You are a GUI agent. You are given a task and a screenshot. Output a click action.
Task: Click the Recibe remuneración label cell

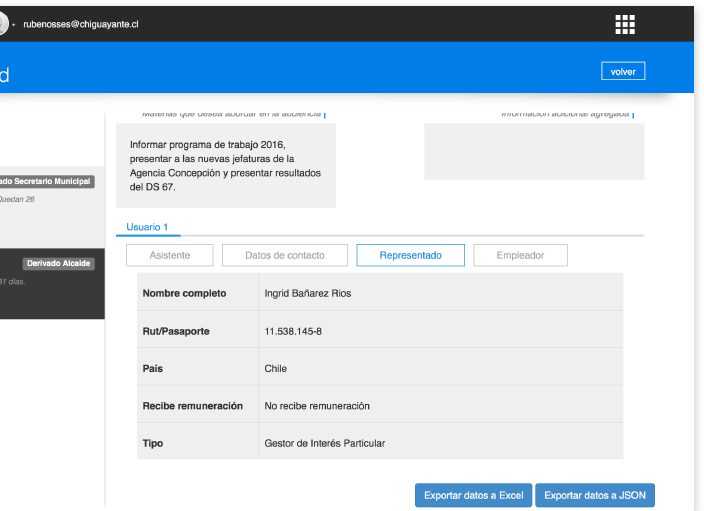pos(198,406)
